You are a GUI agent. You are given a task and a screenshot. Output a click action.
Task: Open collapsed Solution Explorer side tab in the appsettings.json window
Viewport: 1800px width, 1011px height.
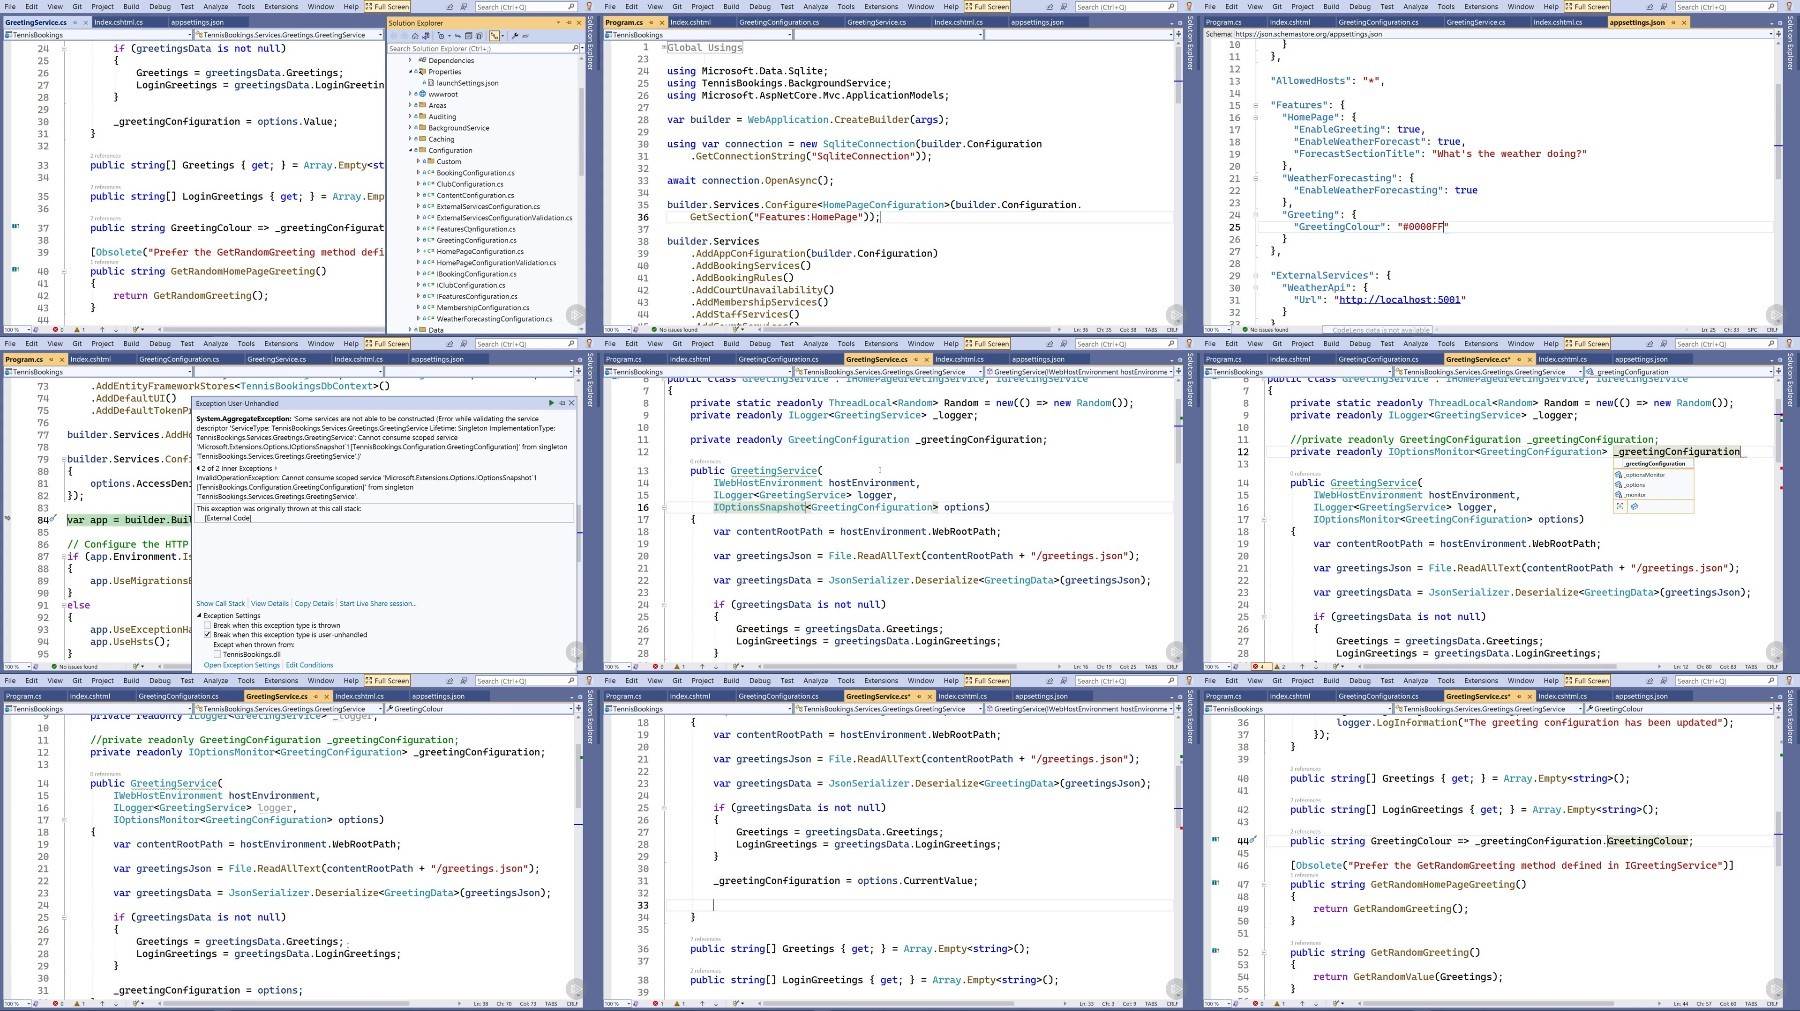1790,43
